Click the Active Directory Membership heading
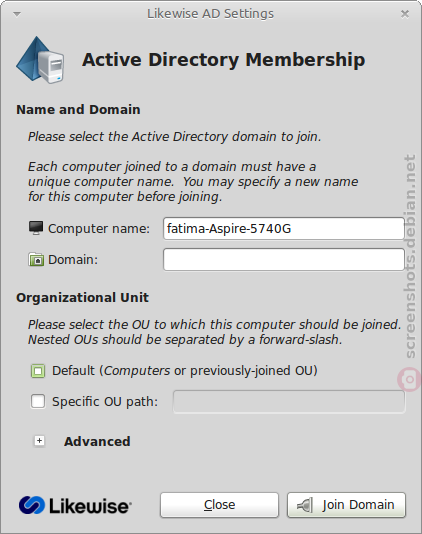Screen dimensions: 422x534 [223, 60]
